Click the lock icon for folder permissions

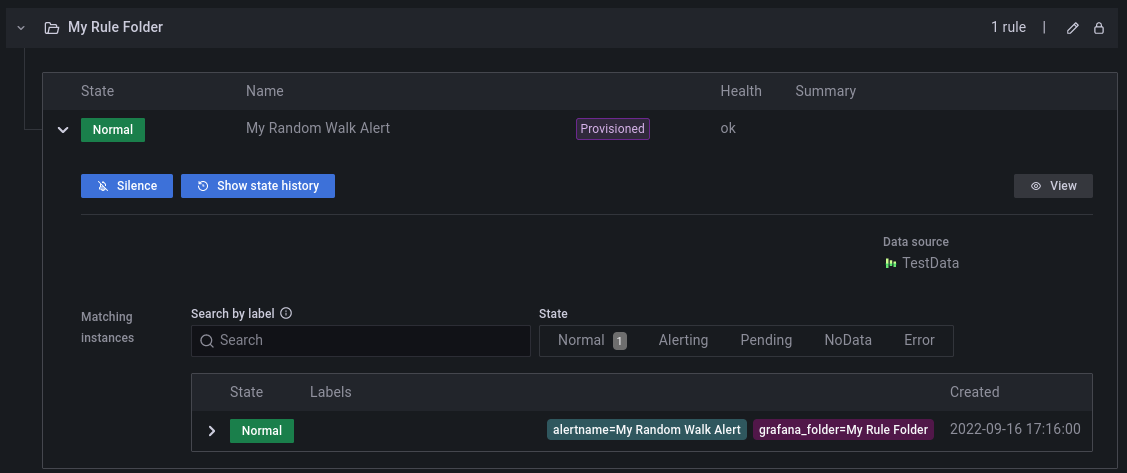pyautogui.click(x=1099, y=28)
